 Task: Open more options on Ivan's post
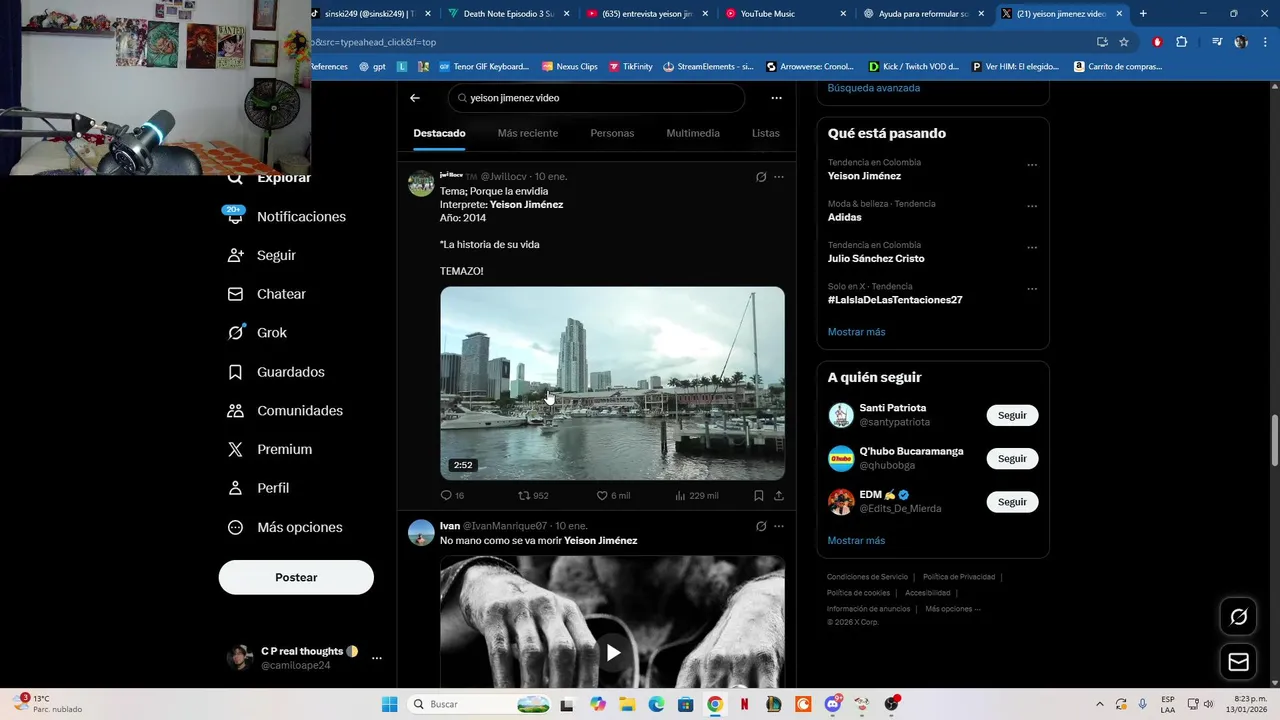pyautogui.click(x=779, y=526)
